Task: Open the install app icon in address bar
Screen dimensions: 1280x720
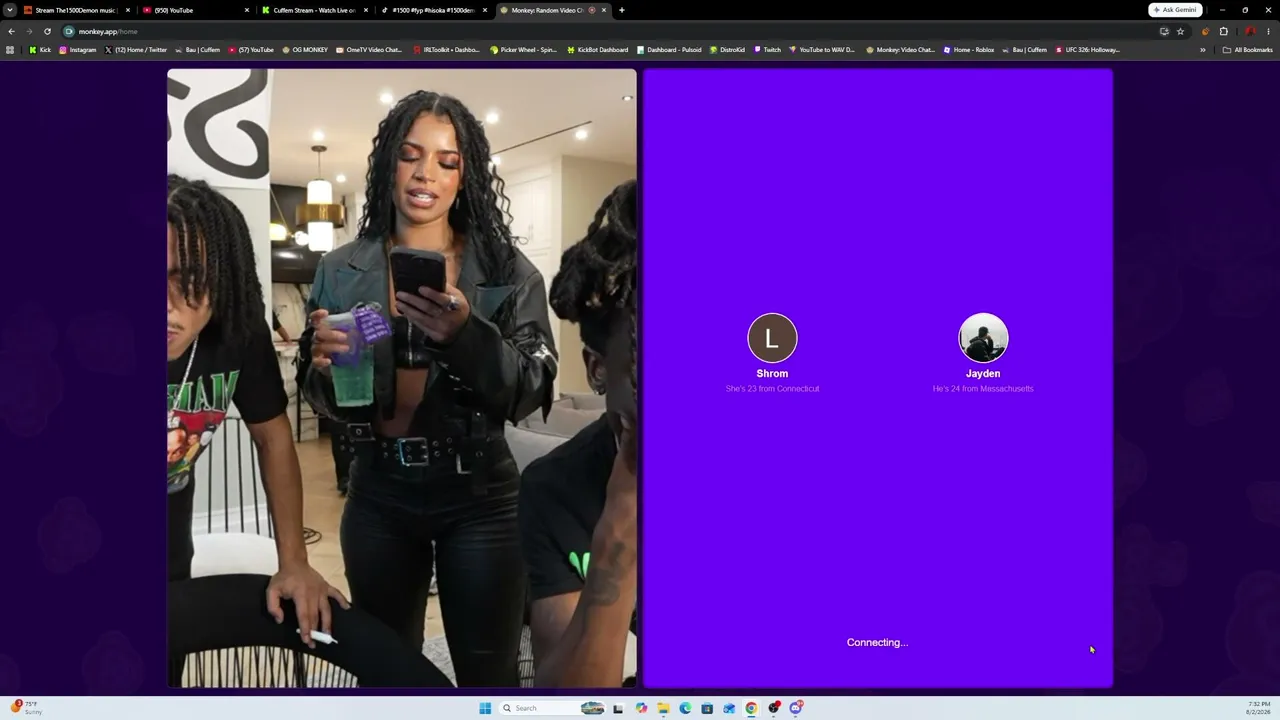Action: pyautogui.click(x=1164, y=31)
